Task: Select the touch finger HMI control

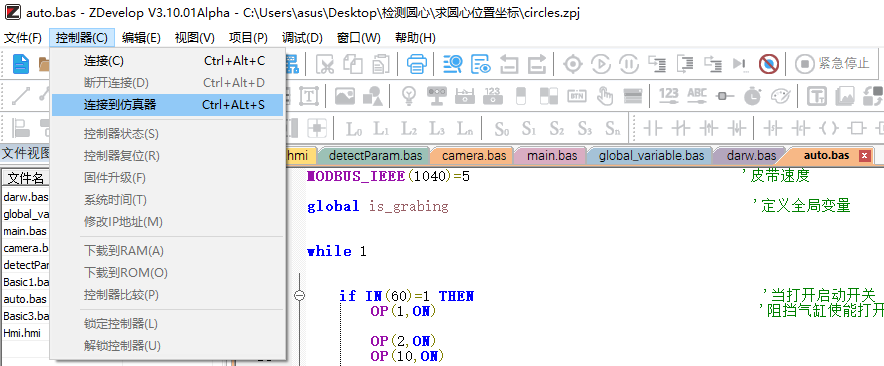Action: click(605, 96)
